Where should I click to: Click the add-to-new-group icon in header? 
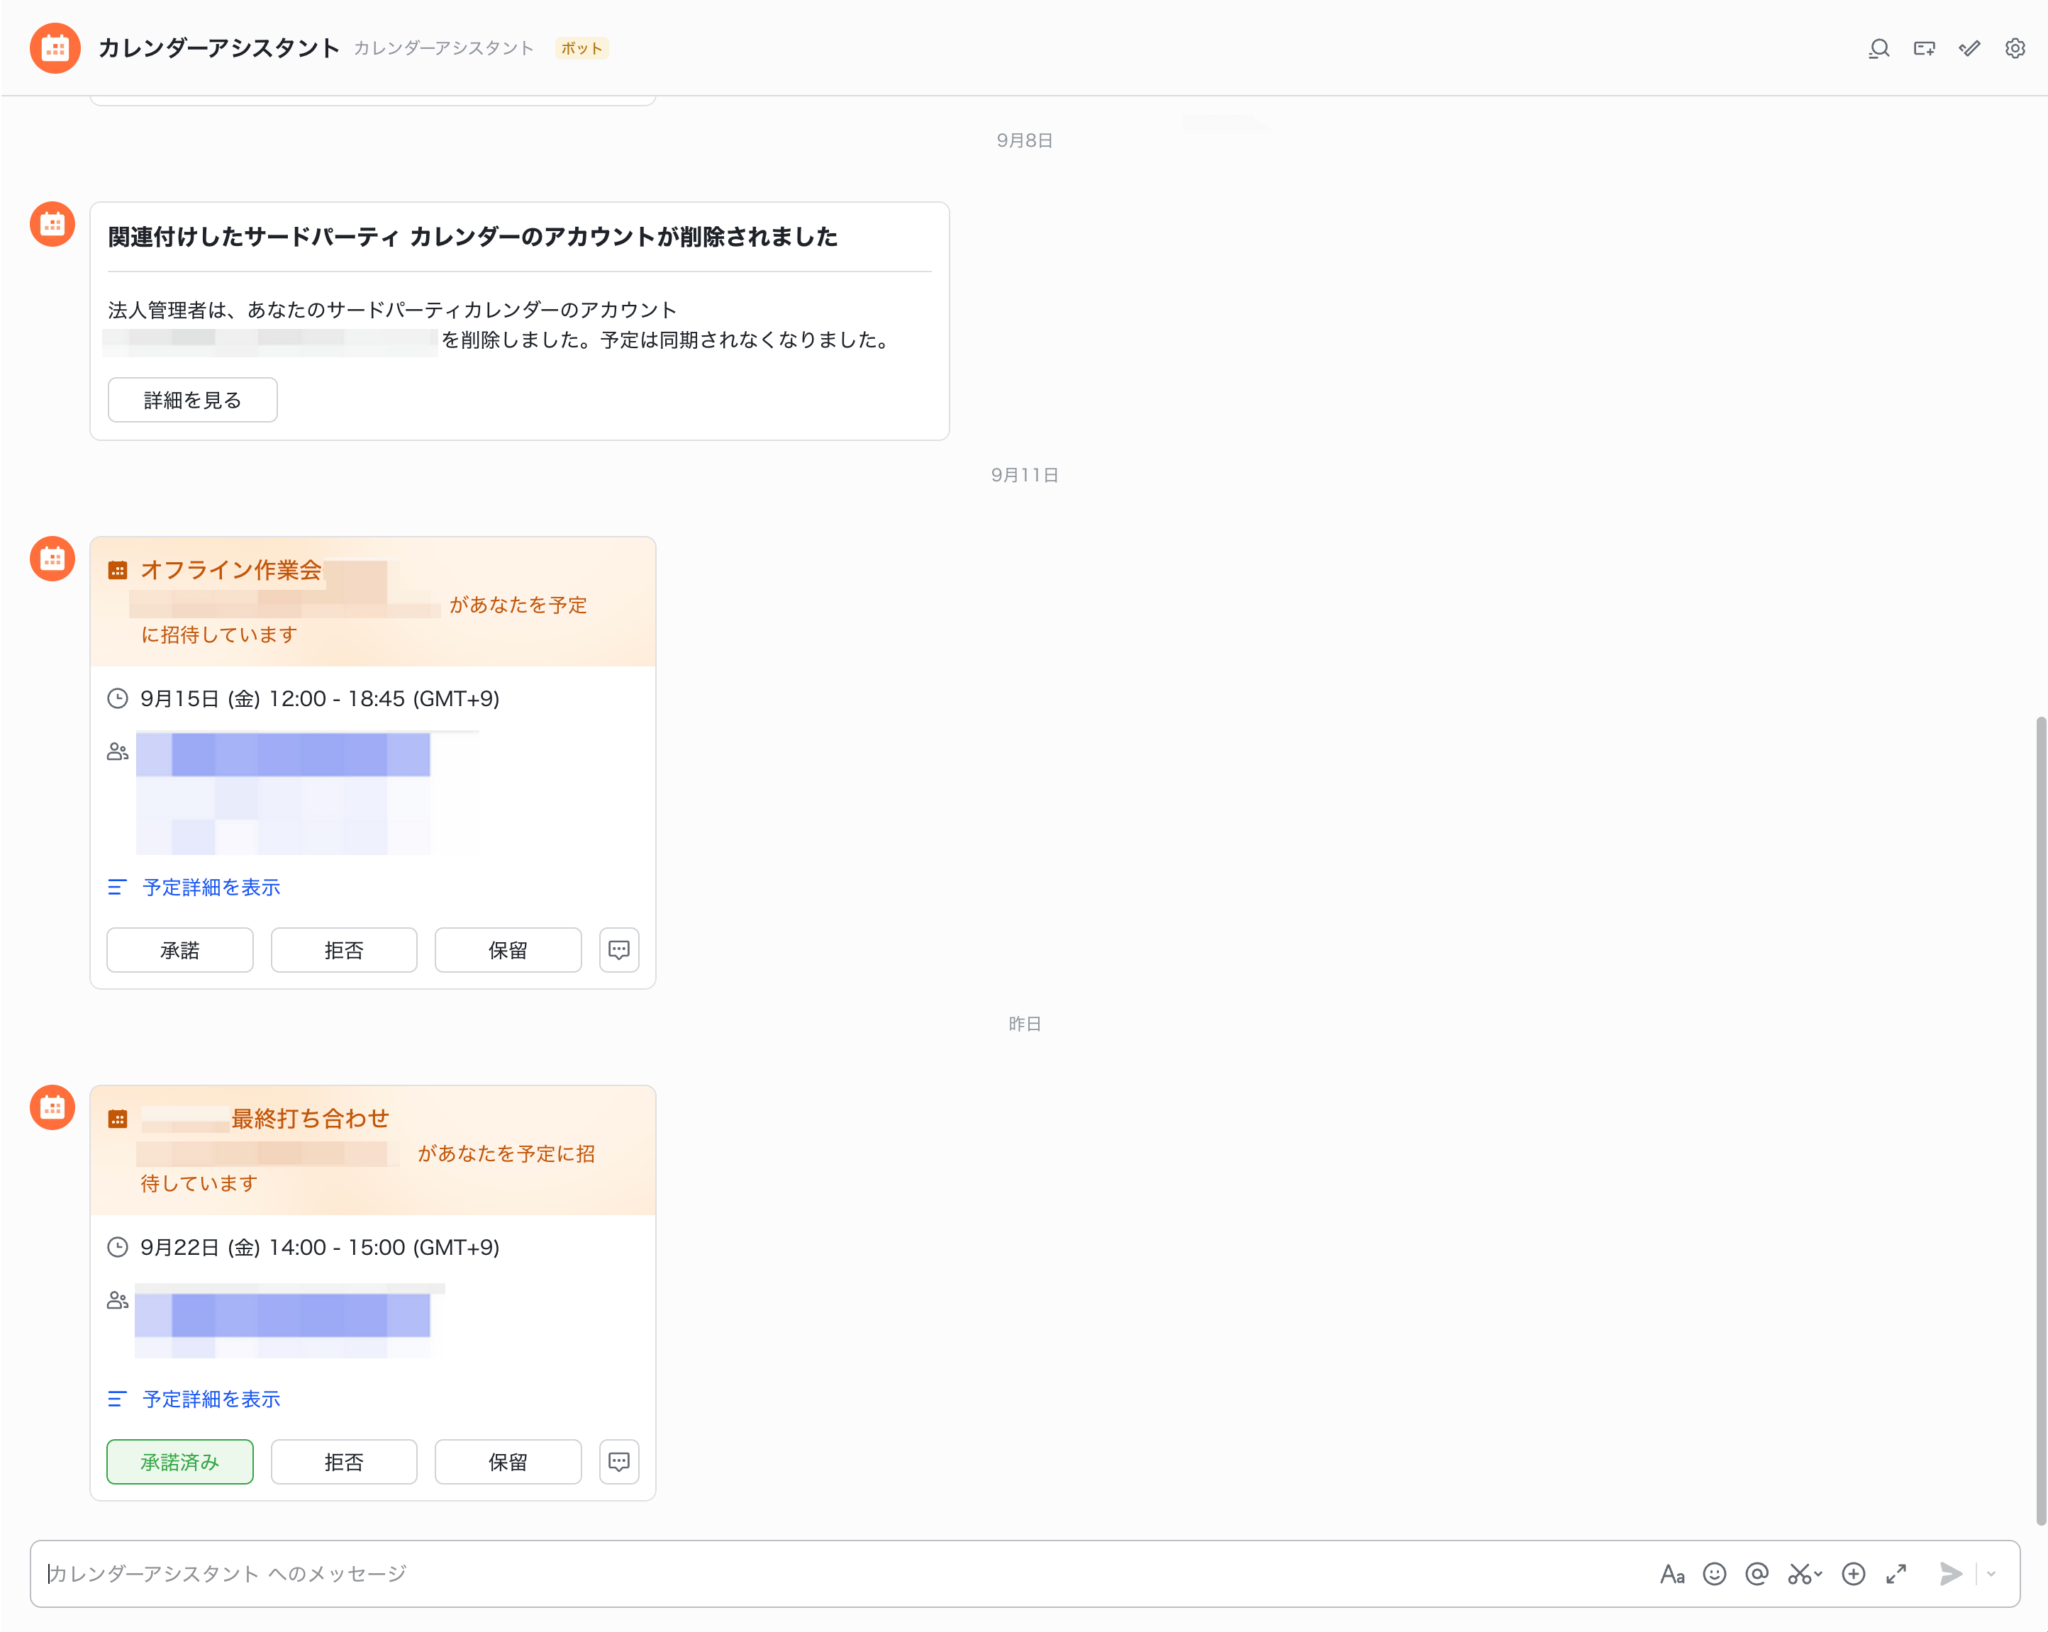(x=1923, y=48)
